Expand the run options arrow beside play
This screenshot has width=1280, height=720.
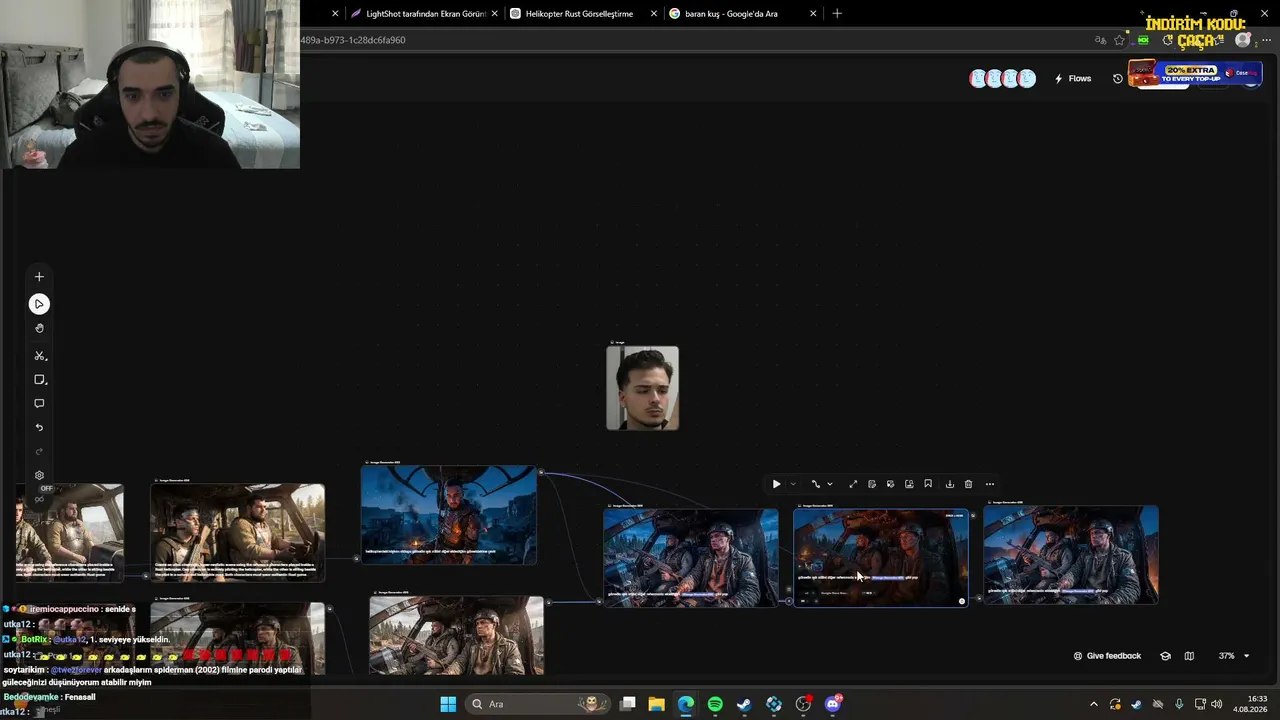(793, 484)
